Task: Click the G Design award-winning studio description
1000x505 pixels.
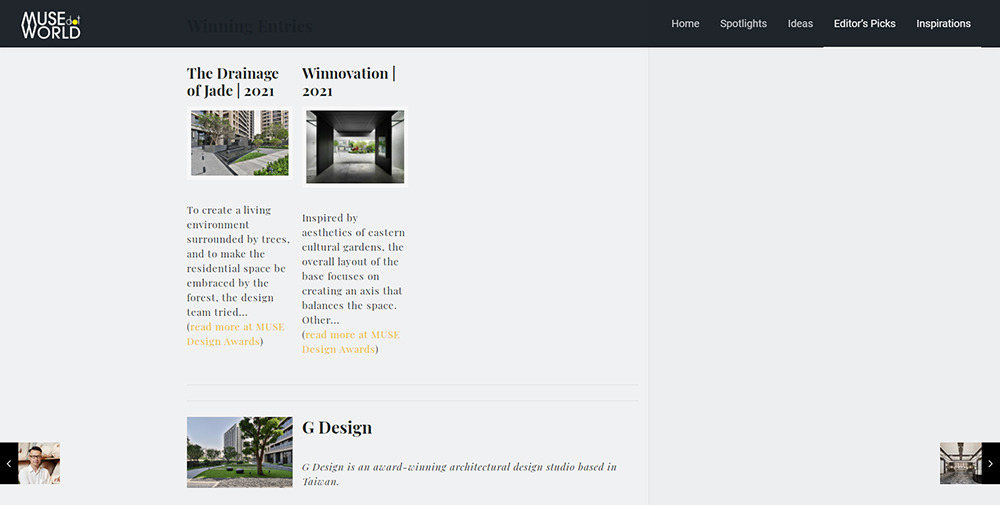Action: coord(459,474)
